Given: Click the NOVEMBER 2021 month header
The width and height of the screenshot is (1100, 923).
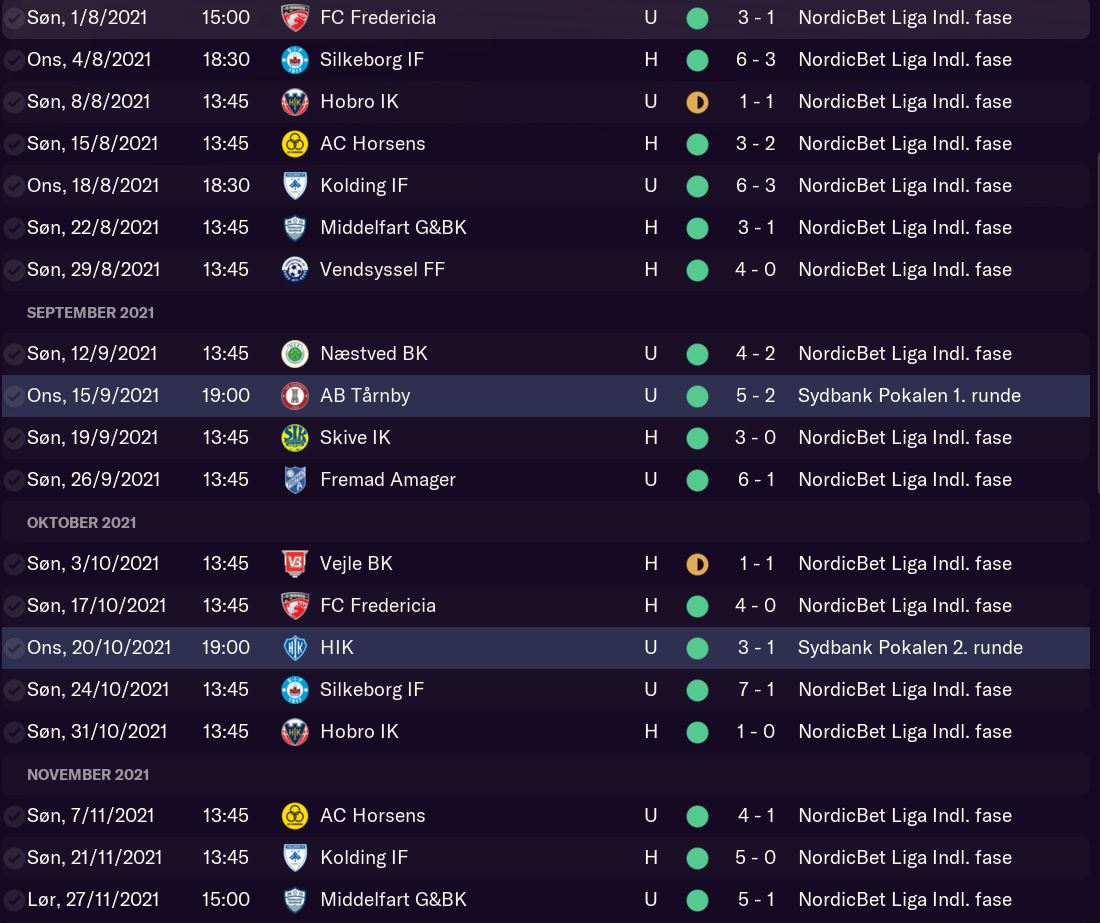Looking at the screenshot, I should tap(88, 775).
